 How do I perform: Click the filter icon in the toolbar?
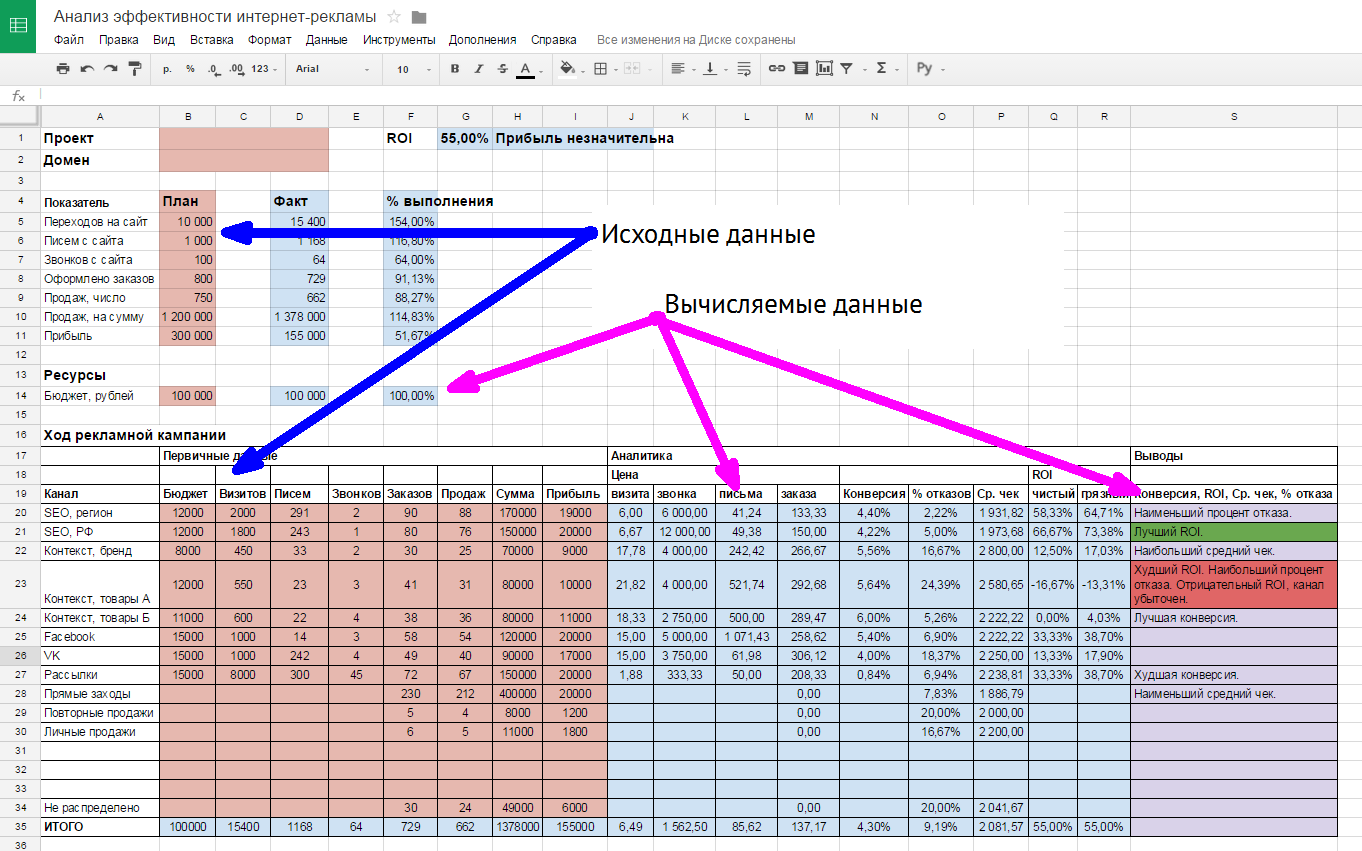tap(847, 69)
